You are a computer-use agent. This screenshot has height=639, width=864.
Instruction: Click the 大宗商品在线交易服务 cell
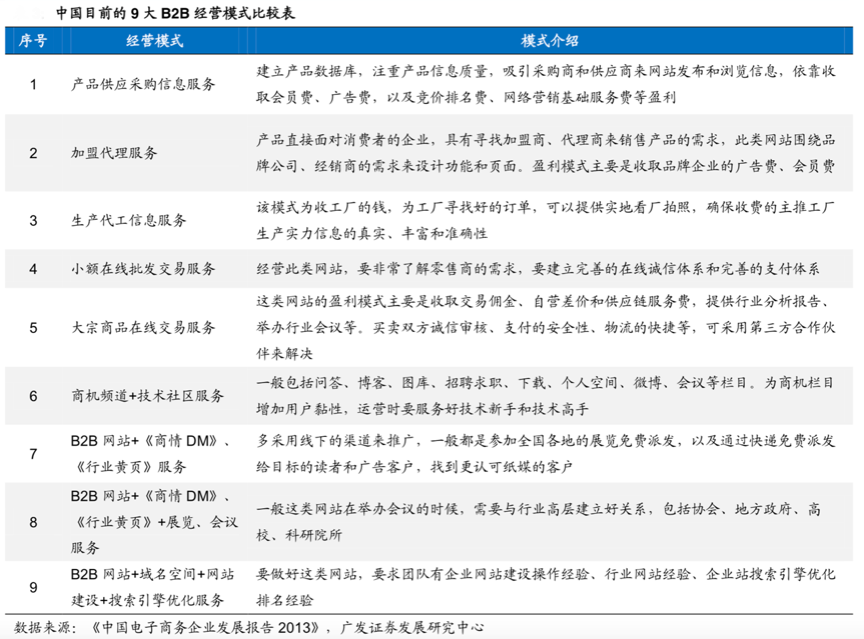coord(143,327)
